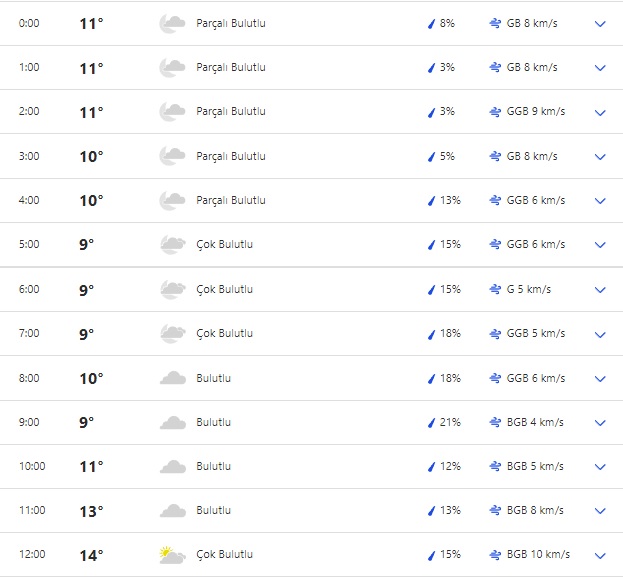This screenshot has width=623, height=578.
Task: Expand the 9:00 forecast chevron
Action: 600,422
